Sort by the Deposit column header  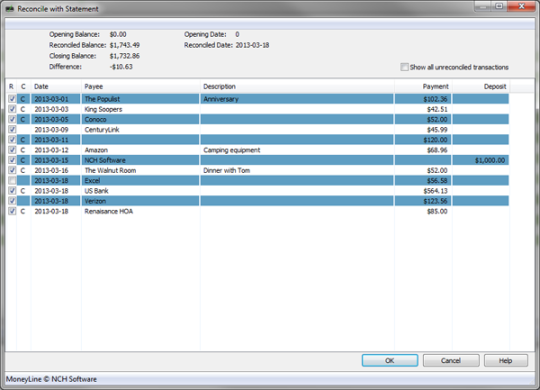click(x=481, y=86)
